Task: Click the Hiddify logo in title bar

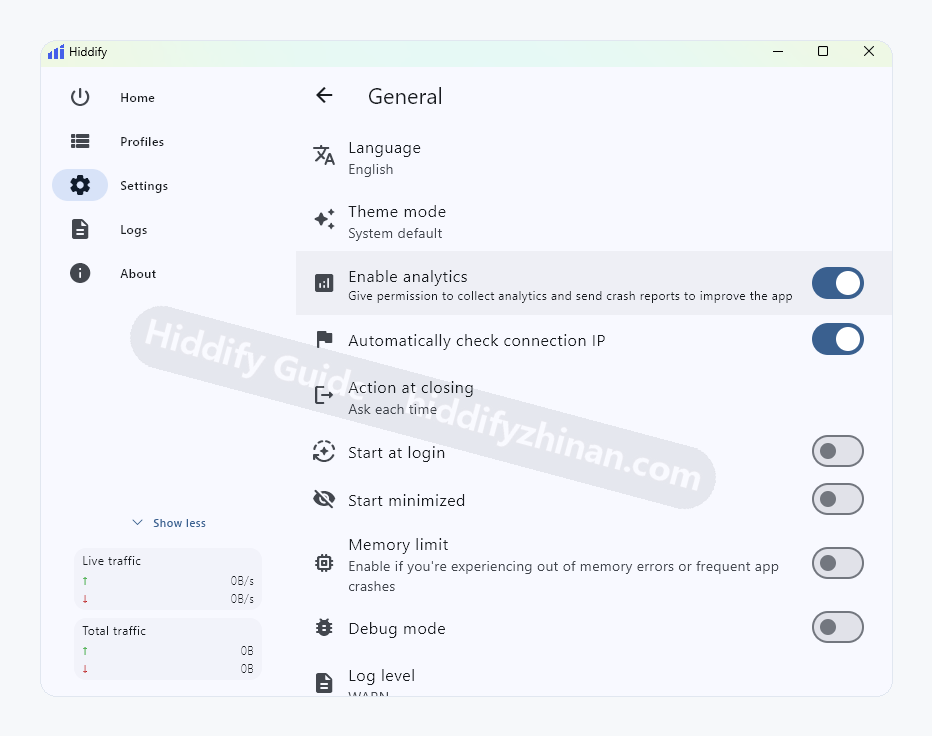Action: tap(56, 52)
